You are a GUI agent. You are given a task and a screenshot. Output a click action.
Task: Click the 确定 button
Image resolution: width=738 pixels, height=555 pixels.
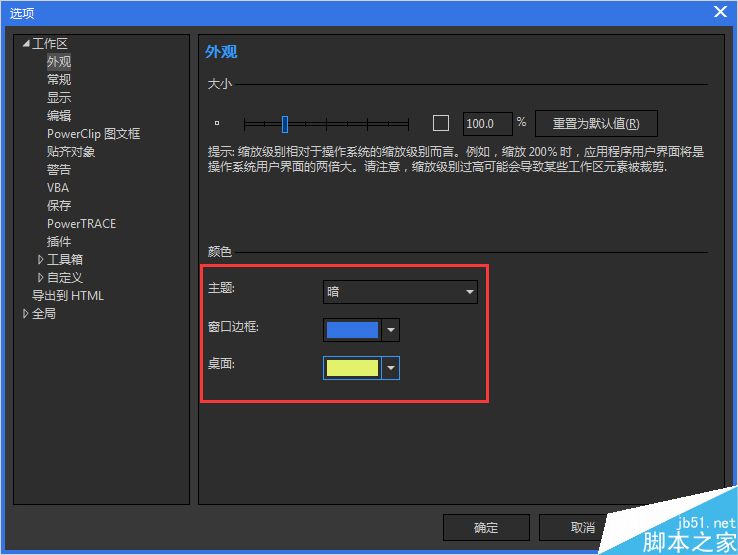click(x=486, y=528)
